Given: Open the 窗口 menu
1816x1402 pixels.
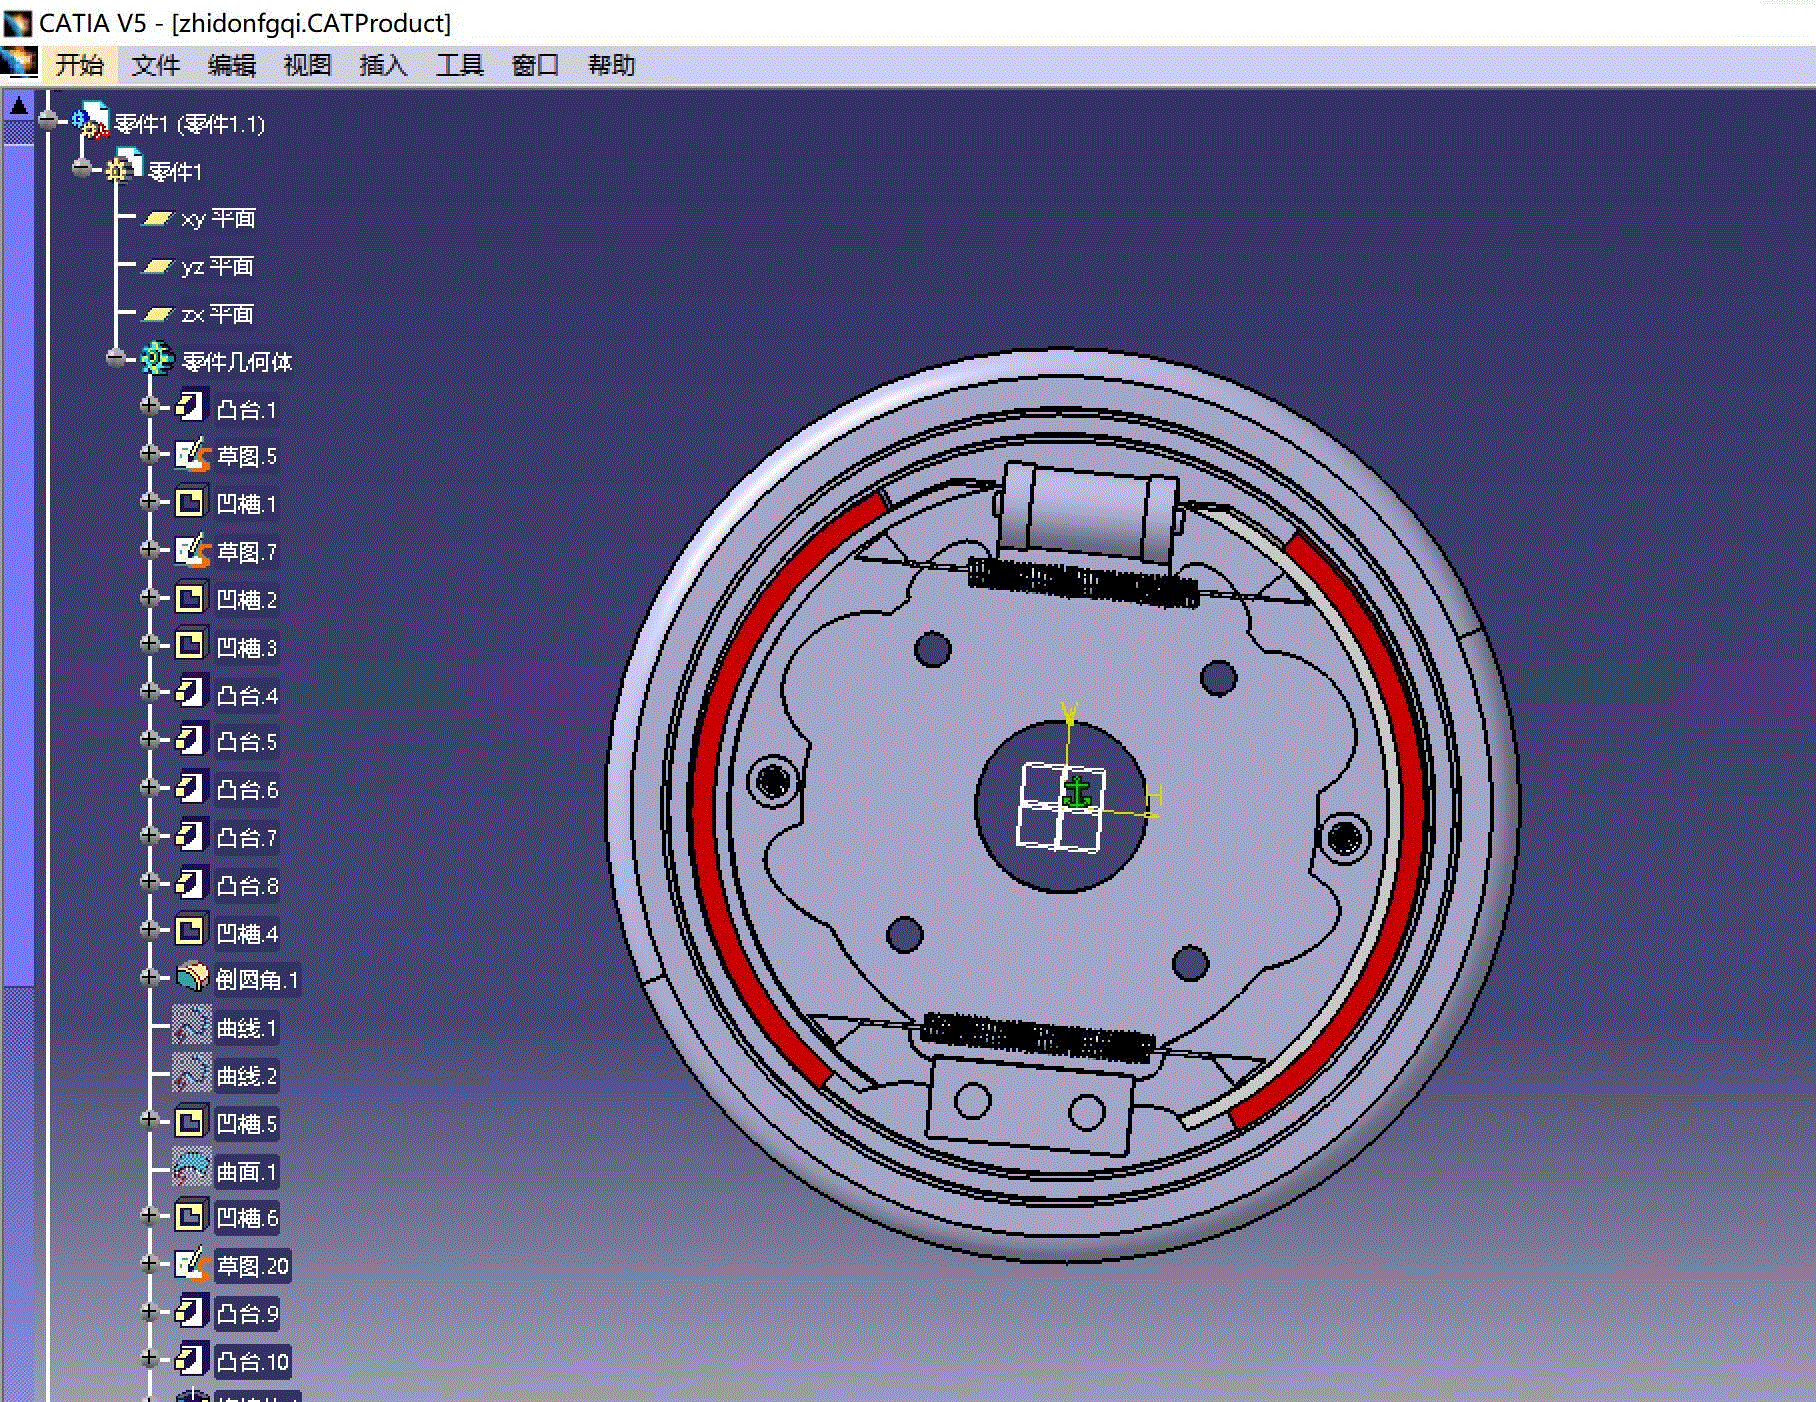Looking at the screenshot, I should pyautogui.click(x=535, y=65).
